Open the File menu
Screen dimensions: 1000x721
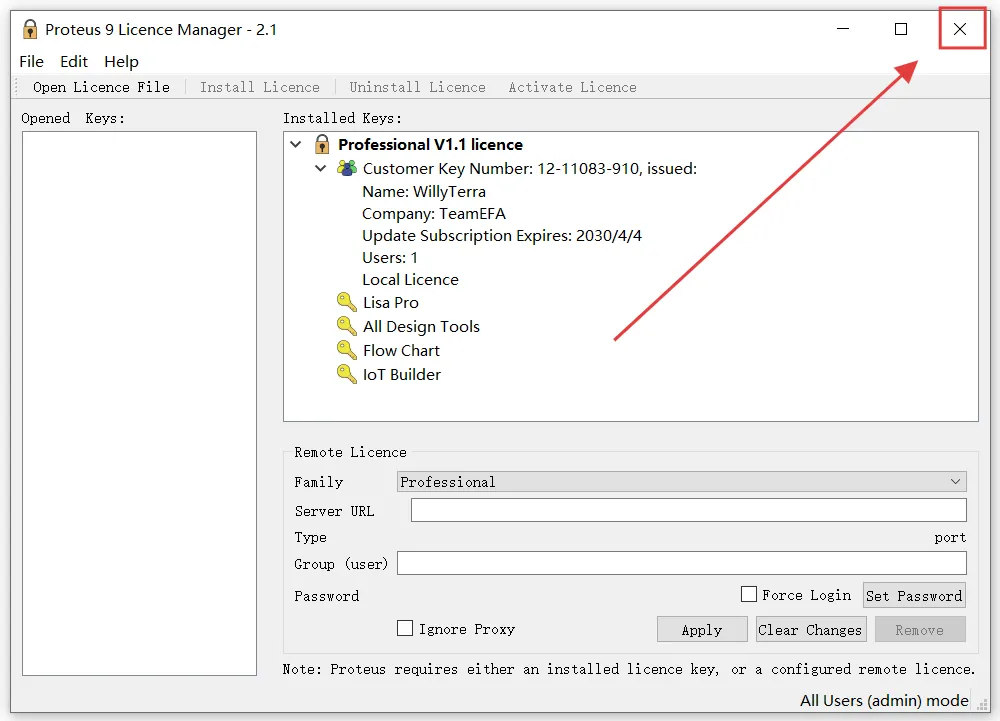tap(31, 62)
